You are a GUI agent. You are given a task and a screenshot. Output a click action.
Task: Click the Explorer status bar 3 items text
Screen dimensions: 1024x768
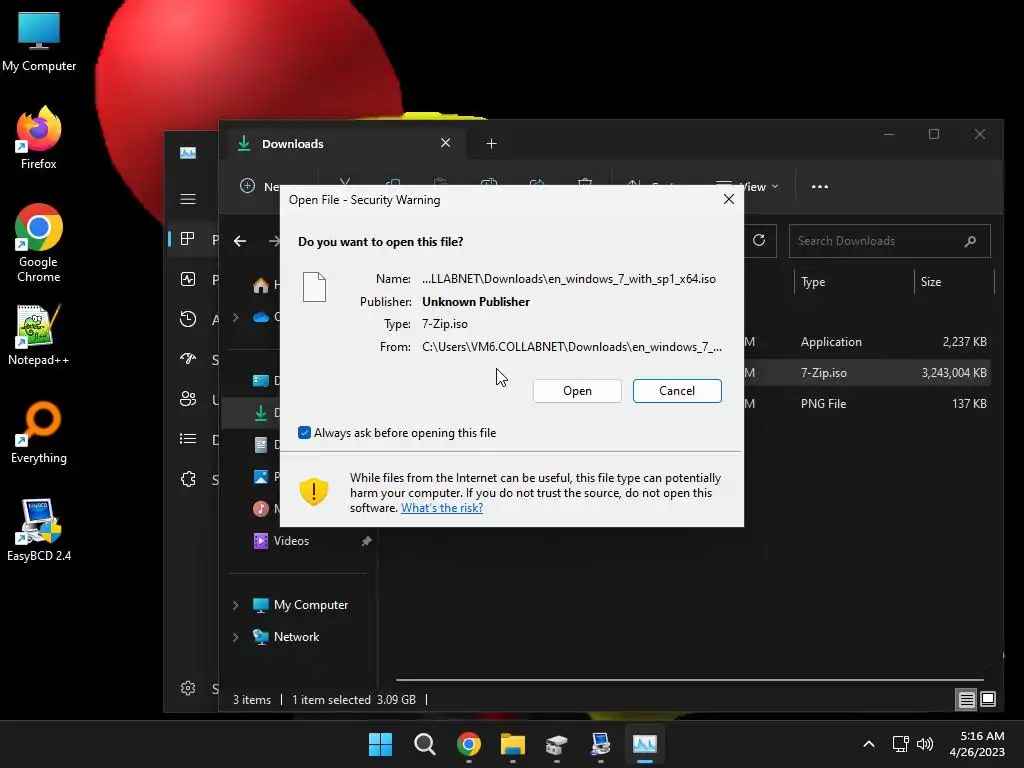252,699
